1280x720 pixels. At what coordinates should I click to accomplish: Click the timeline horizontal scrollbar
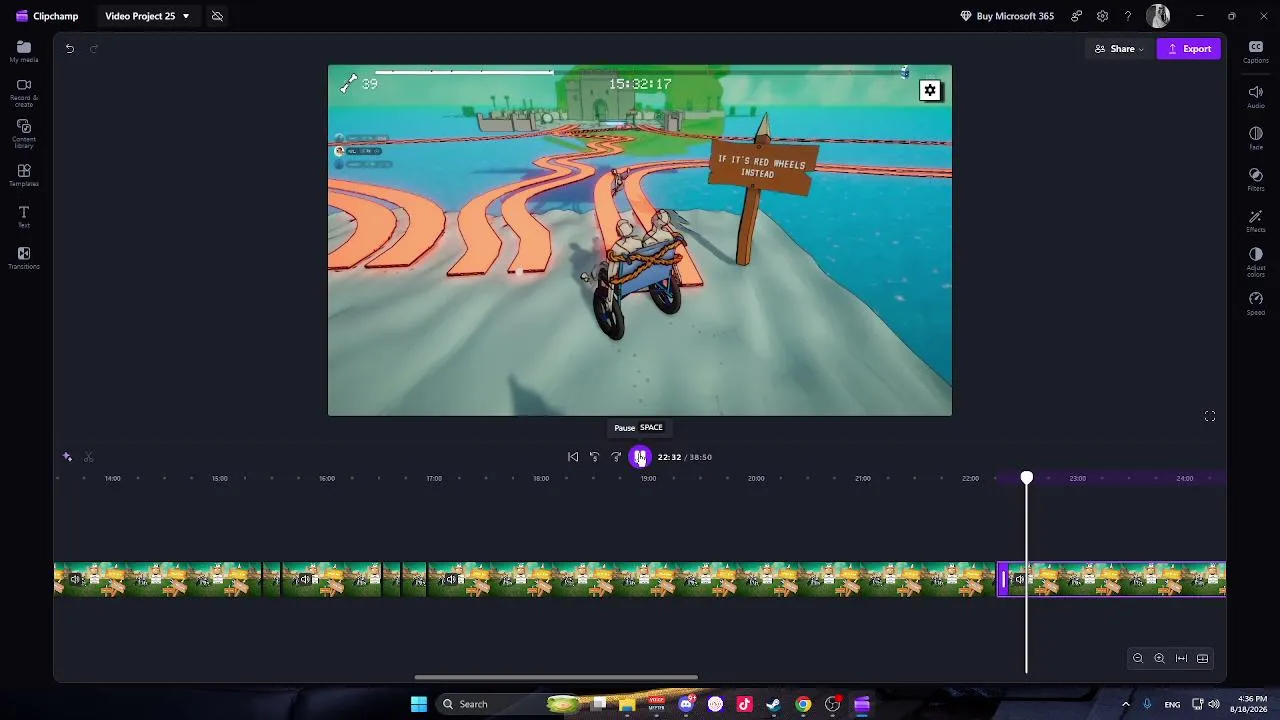pyautogui.click(x=556, y=677)
